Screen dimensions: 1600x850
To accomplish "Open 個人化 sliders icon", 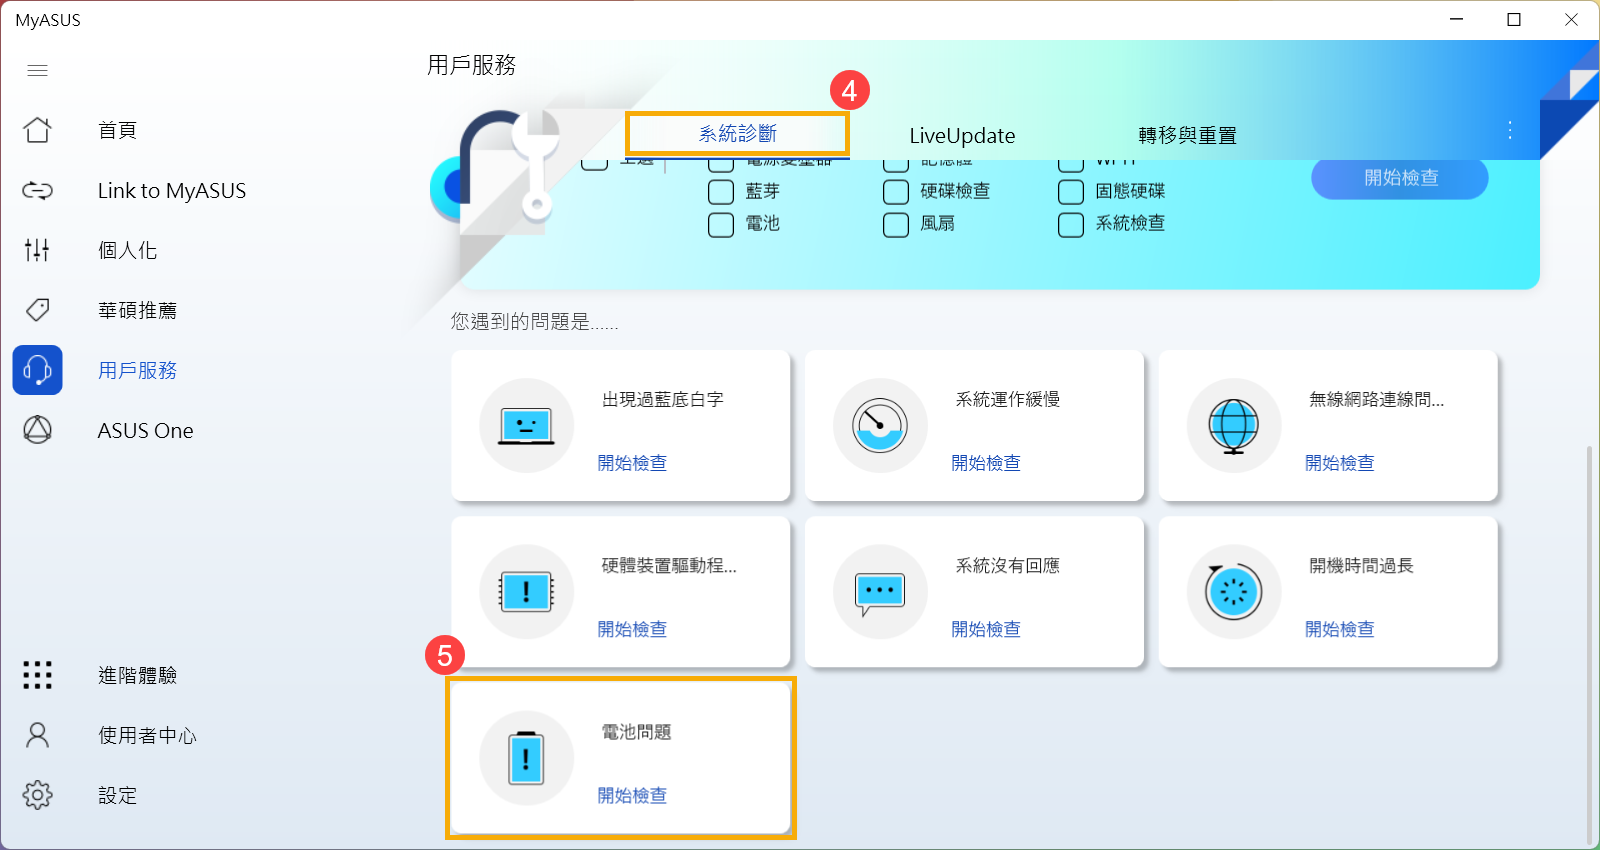I will tap(37, 250).
